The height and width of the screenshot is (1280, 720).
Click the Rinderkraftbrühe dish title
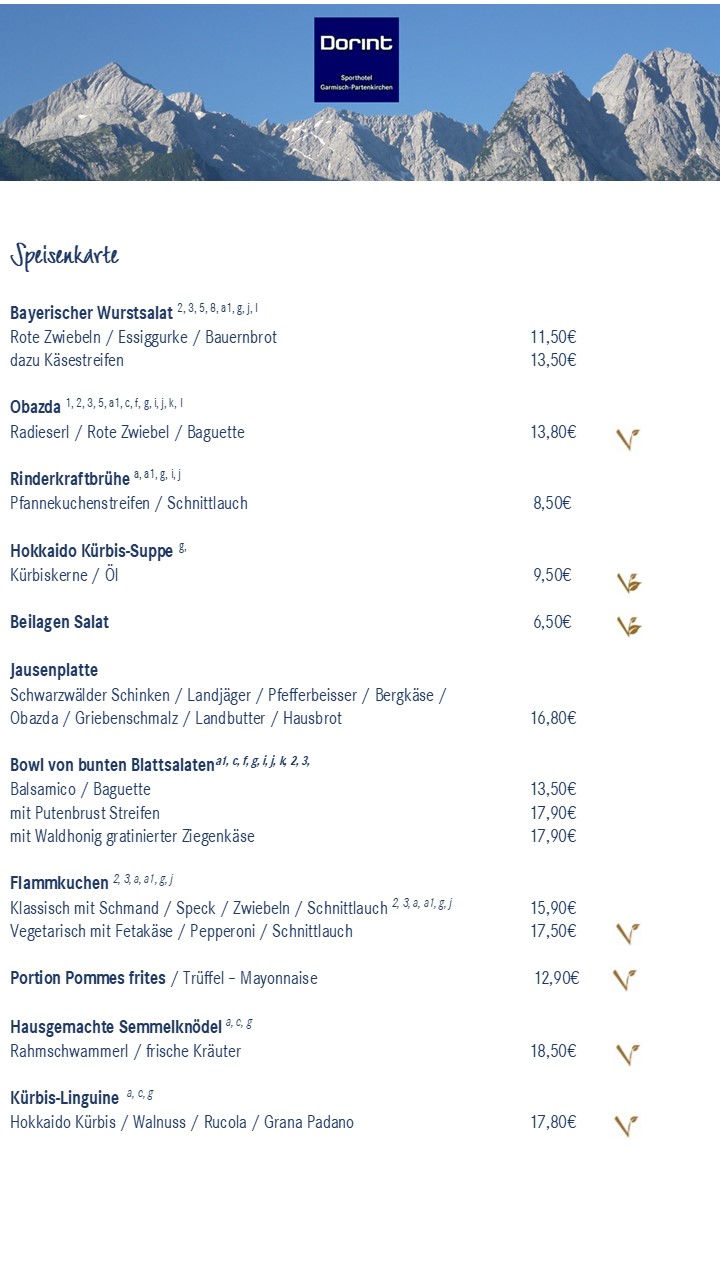(70, 479)
